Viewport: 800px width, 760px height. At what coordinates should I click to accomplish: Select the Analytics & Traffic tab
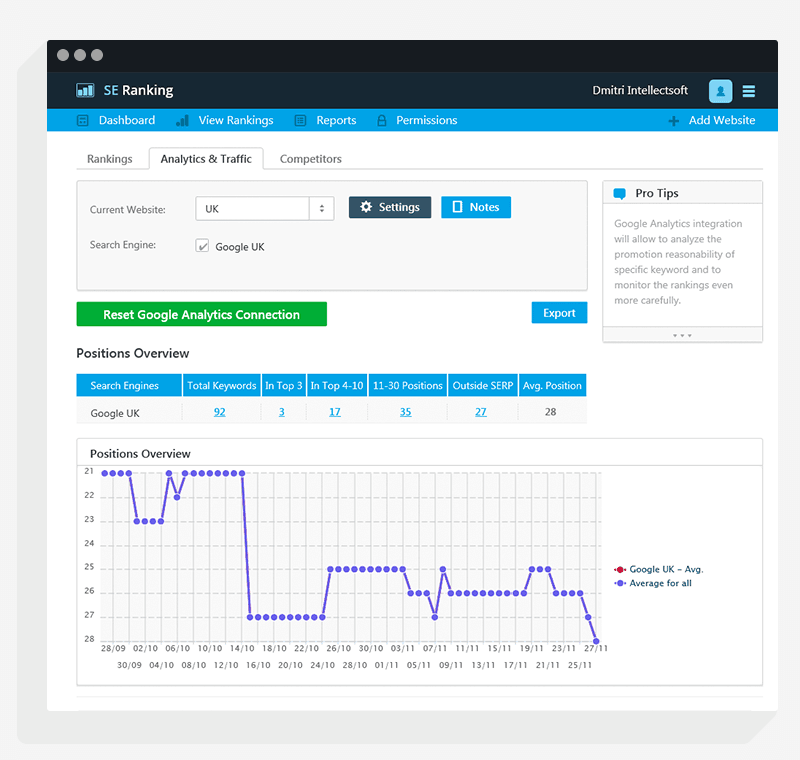pyautogui.click(x=206, y=159)
